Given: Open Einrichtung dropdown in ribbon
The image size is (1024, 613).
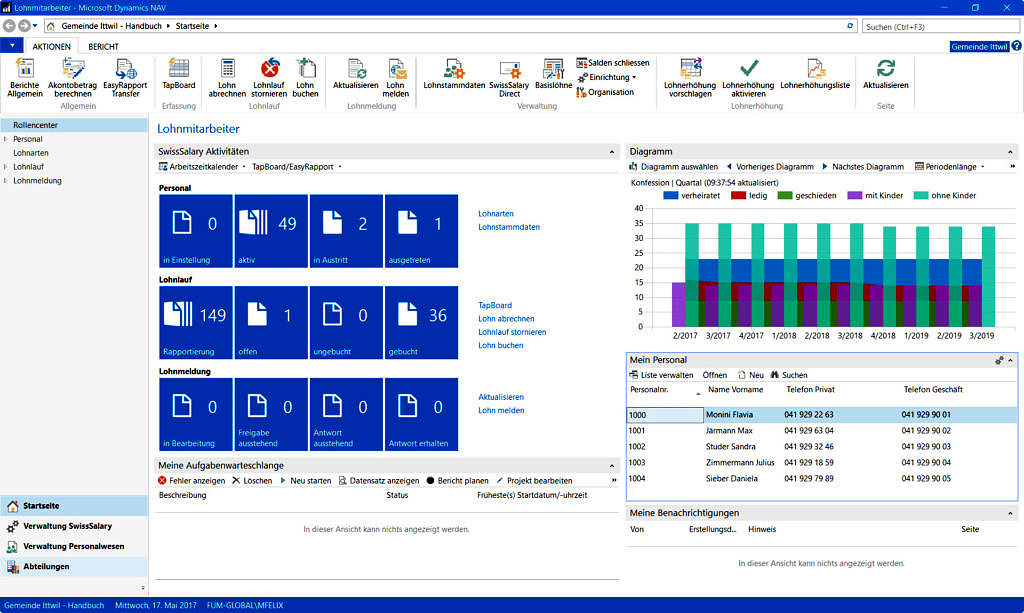Looking at the screenshot, I should point(607,77).
